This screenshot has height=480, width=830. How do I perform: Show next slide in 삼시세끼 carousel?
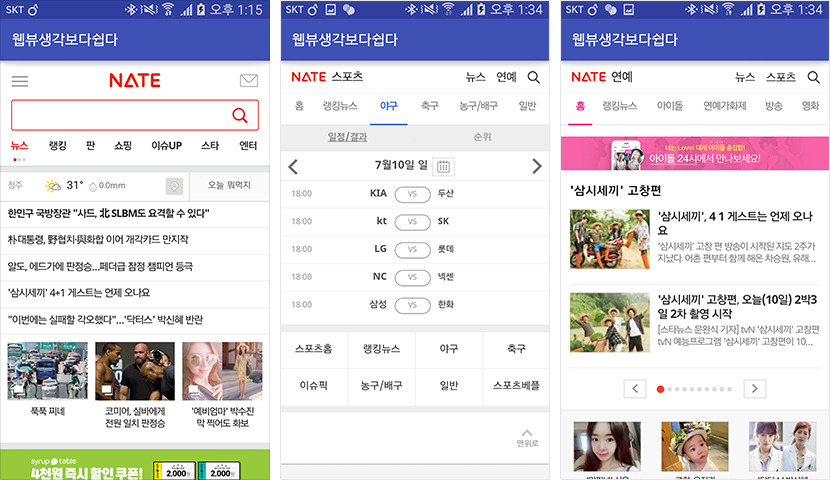[x=754, y=388]
